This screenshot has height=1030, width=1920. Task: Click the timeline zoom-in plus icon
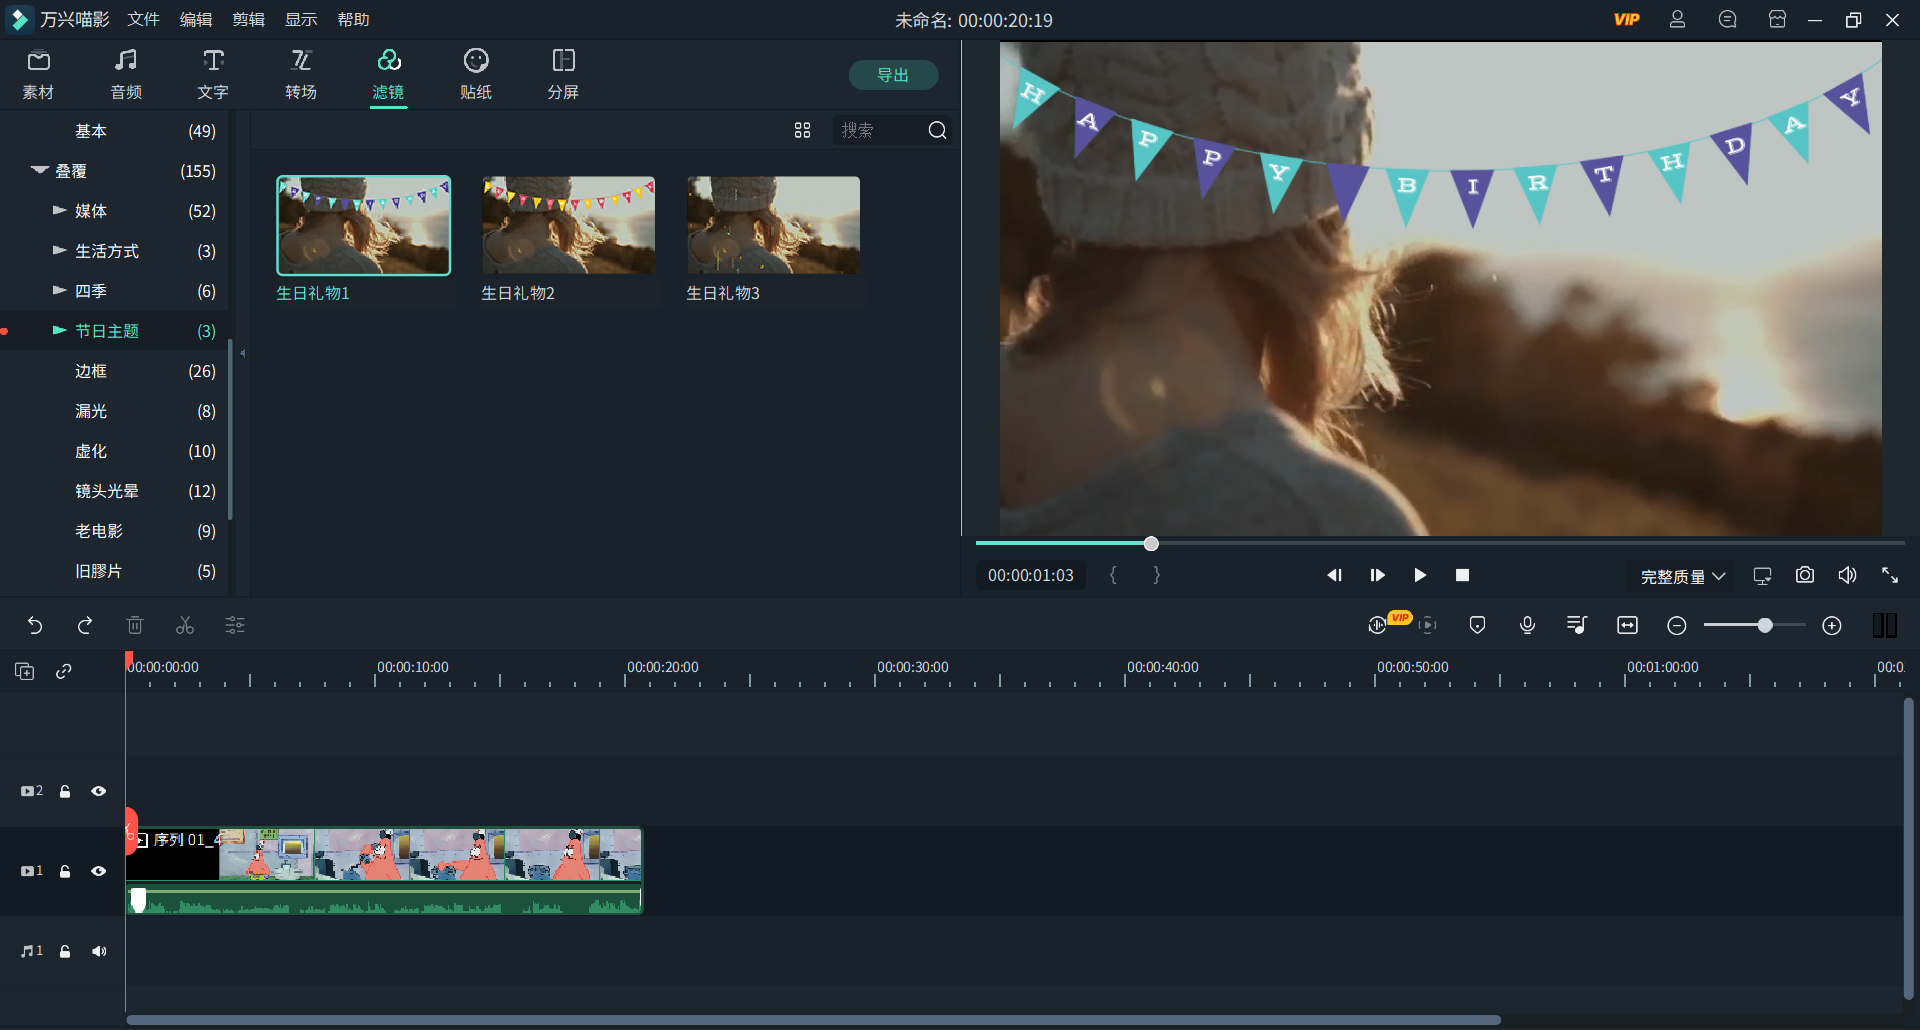point(1832,625)
